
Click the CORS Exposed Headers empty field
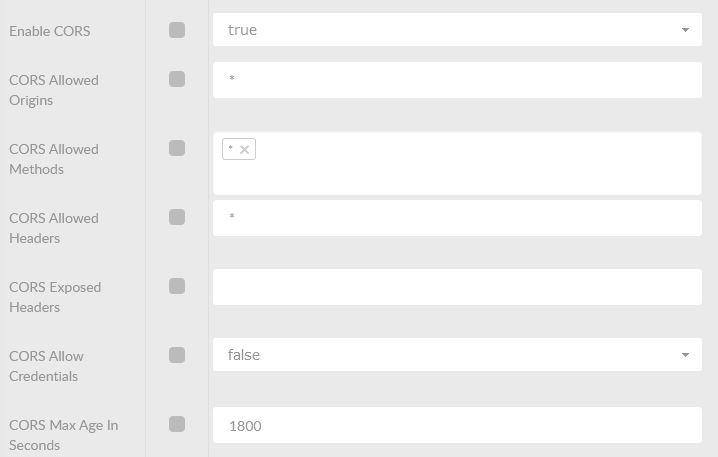pos(456,287)
